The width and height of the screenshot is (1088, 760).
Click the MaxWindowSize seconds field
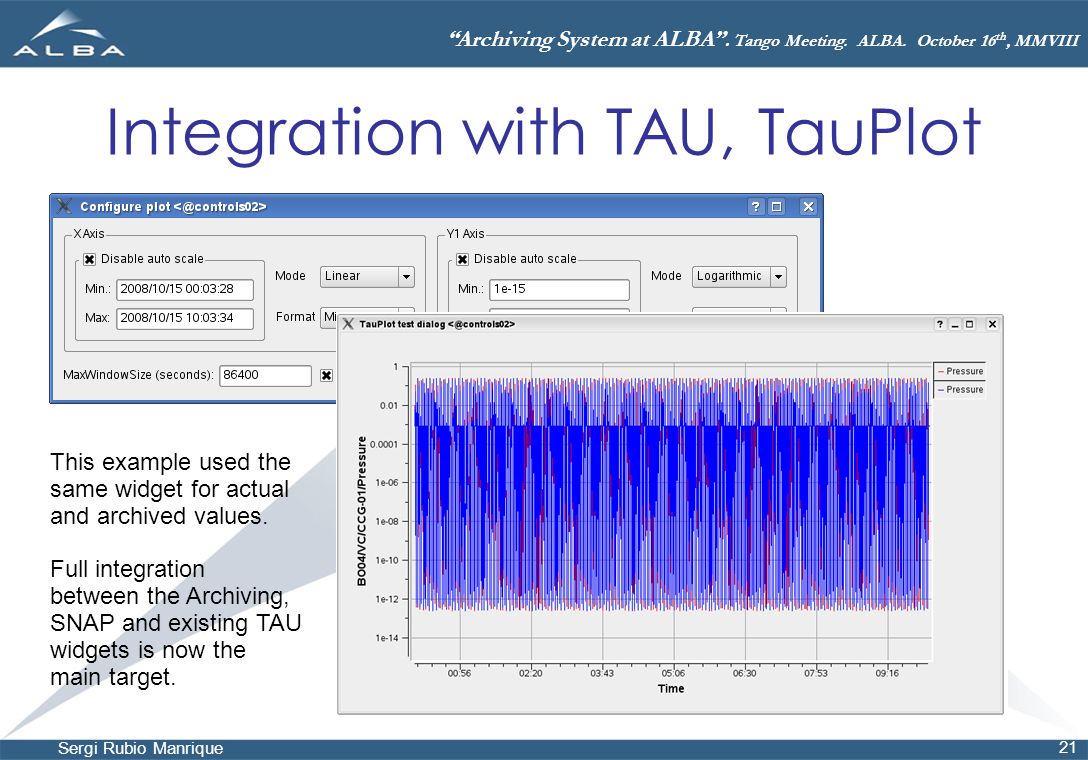[265, 375]
